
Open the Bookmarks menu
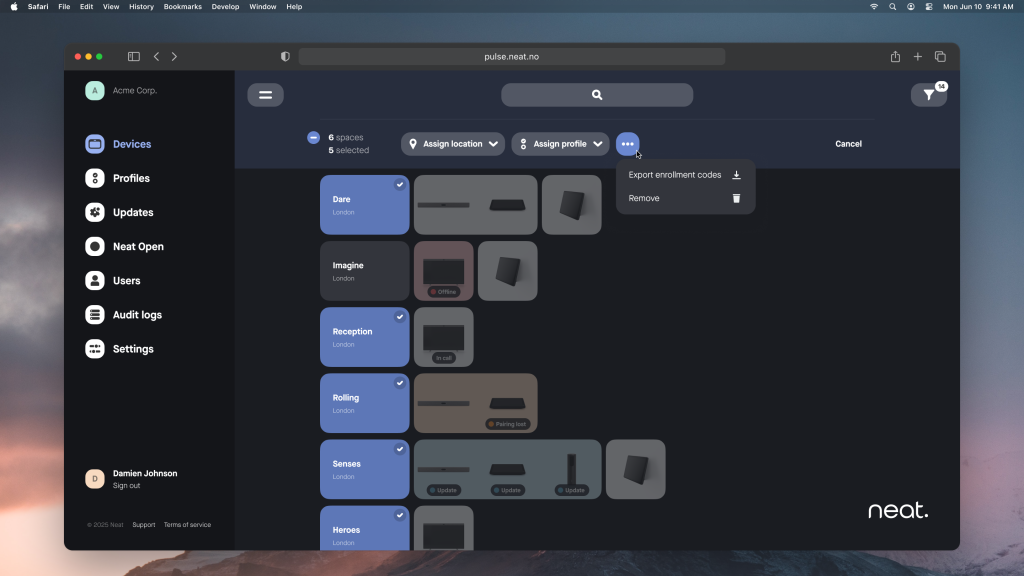coord(182,7)
